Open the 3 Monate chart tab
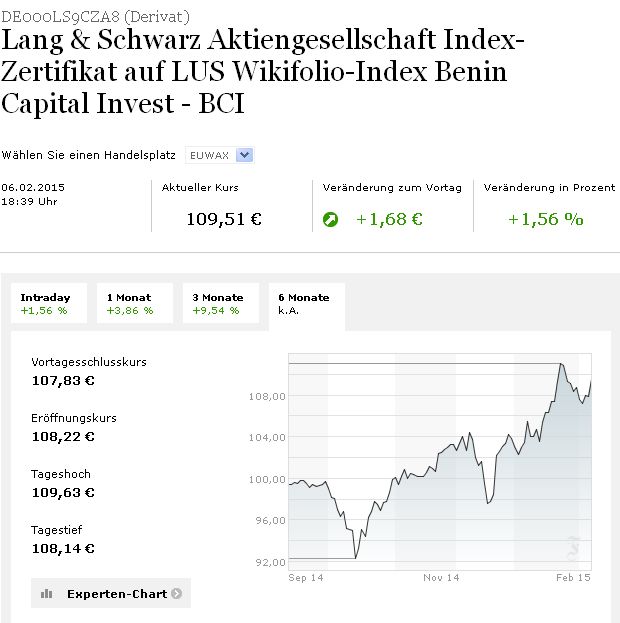Screen dimensions: 620x623 coord(219,303)
